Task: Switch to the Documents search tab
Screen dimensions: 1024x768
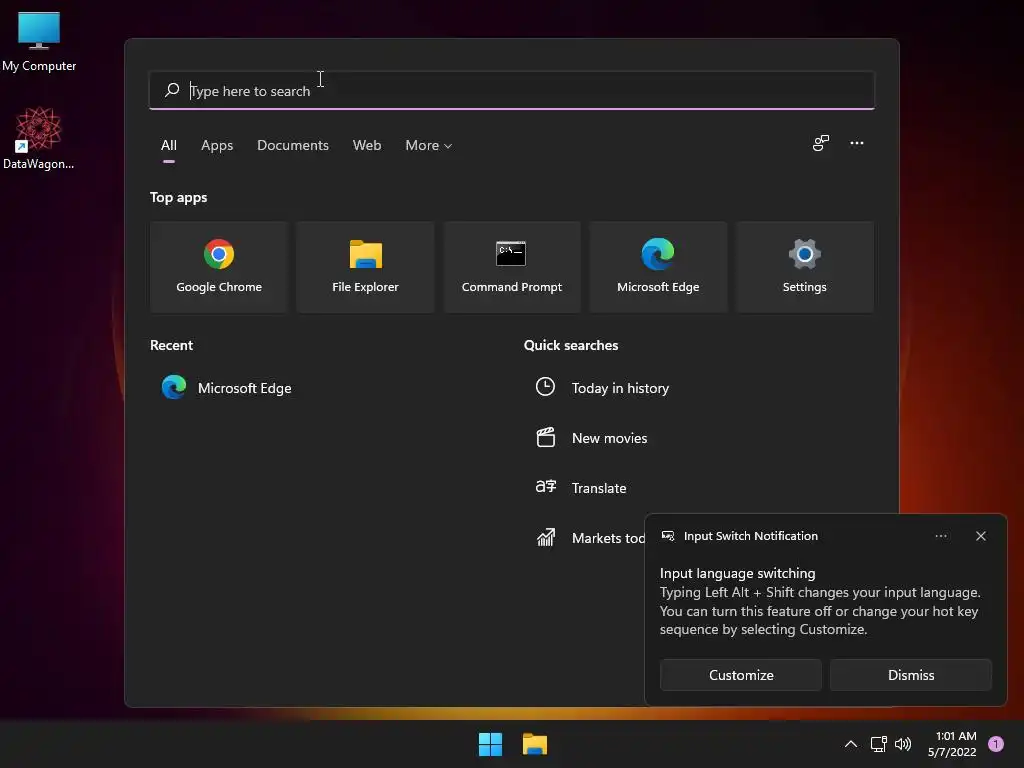Action: click(x=293, y=146)
